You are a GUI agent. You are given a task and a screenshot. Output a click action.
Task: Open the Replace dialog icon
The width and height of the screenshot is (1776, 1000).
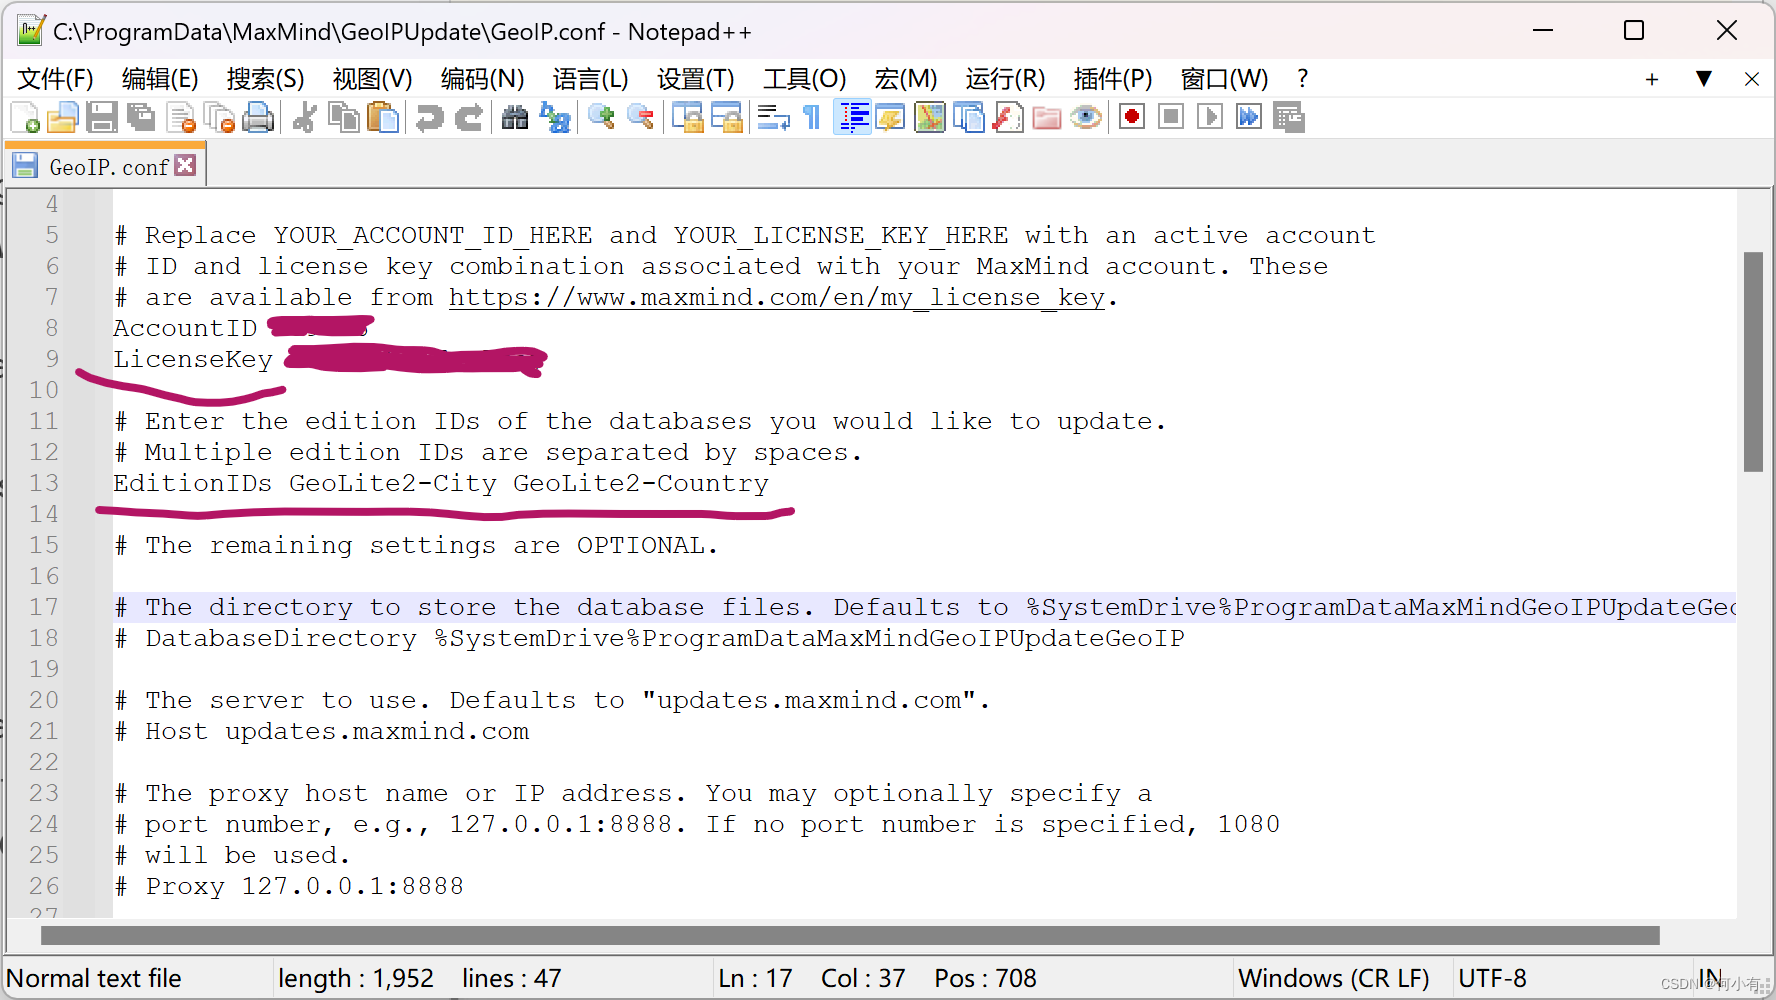coord(554,118)
